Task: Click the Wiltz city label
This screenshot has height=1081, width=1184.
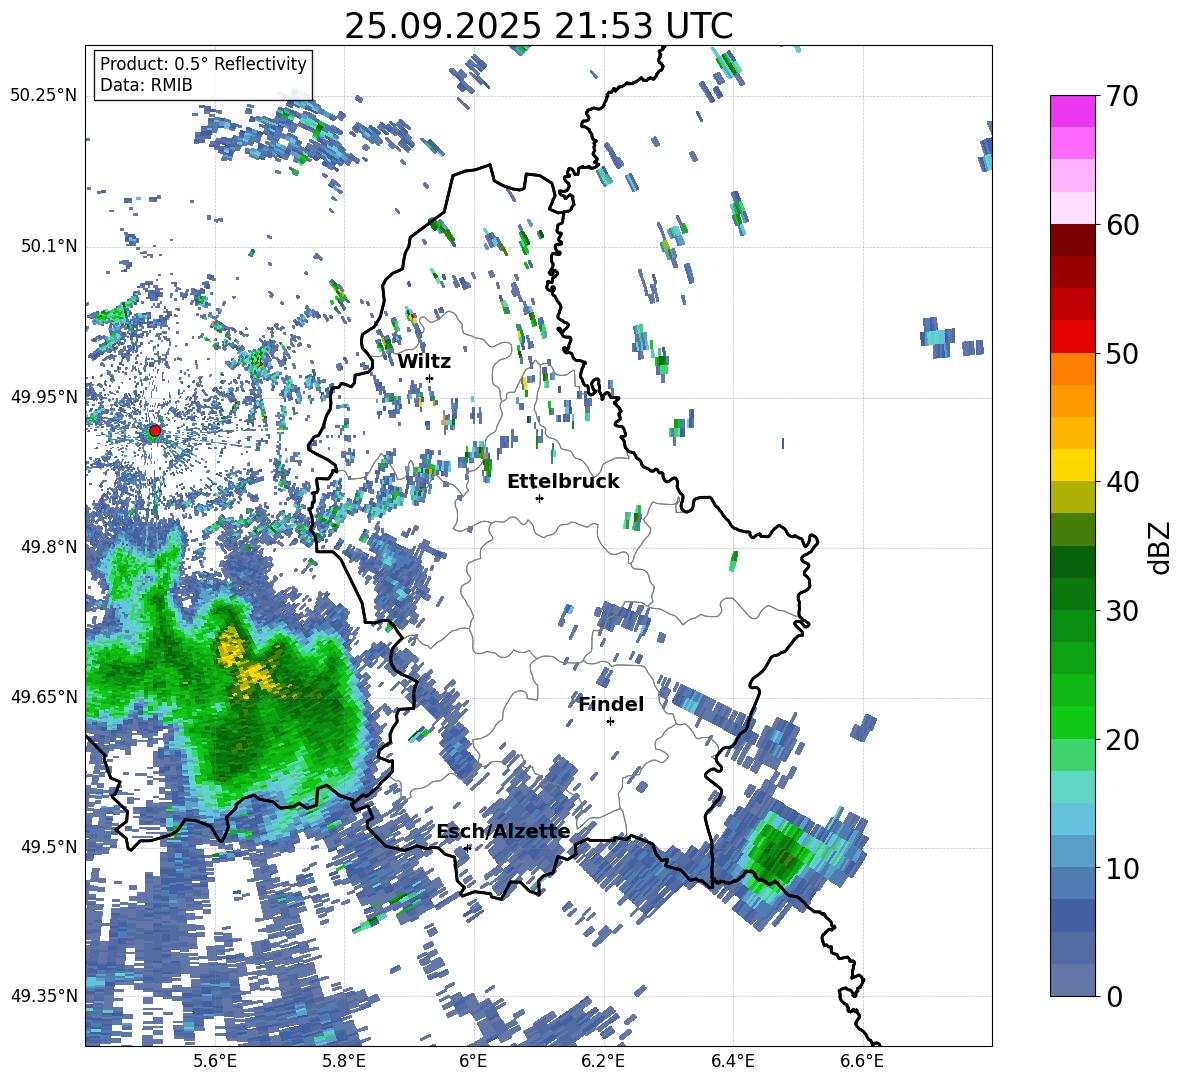Action: pyautogui.click(x=424, y=361)
